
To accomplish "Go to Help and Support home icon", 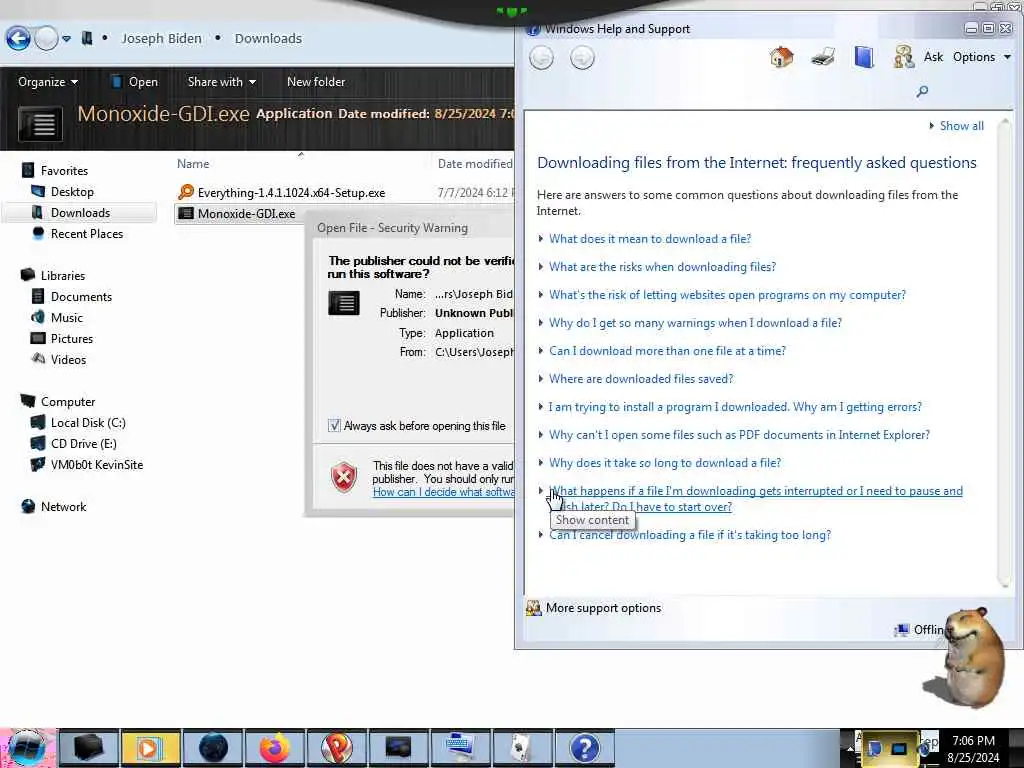I will point(781,57).
